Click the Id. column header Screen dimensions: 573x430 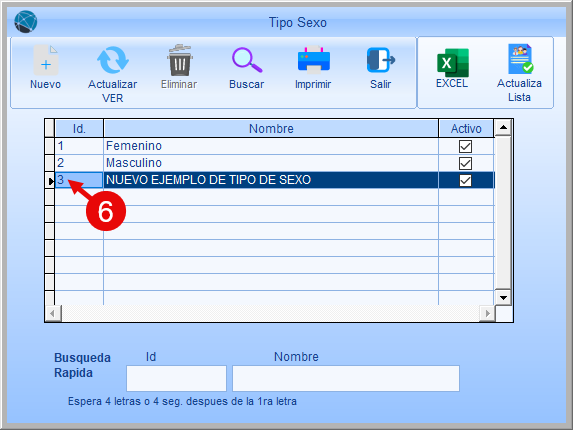[x=79, y=129]
